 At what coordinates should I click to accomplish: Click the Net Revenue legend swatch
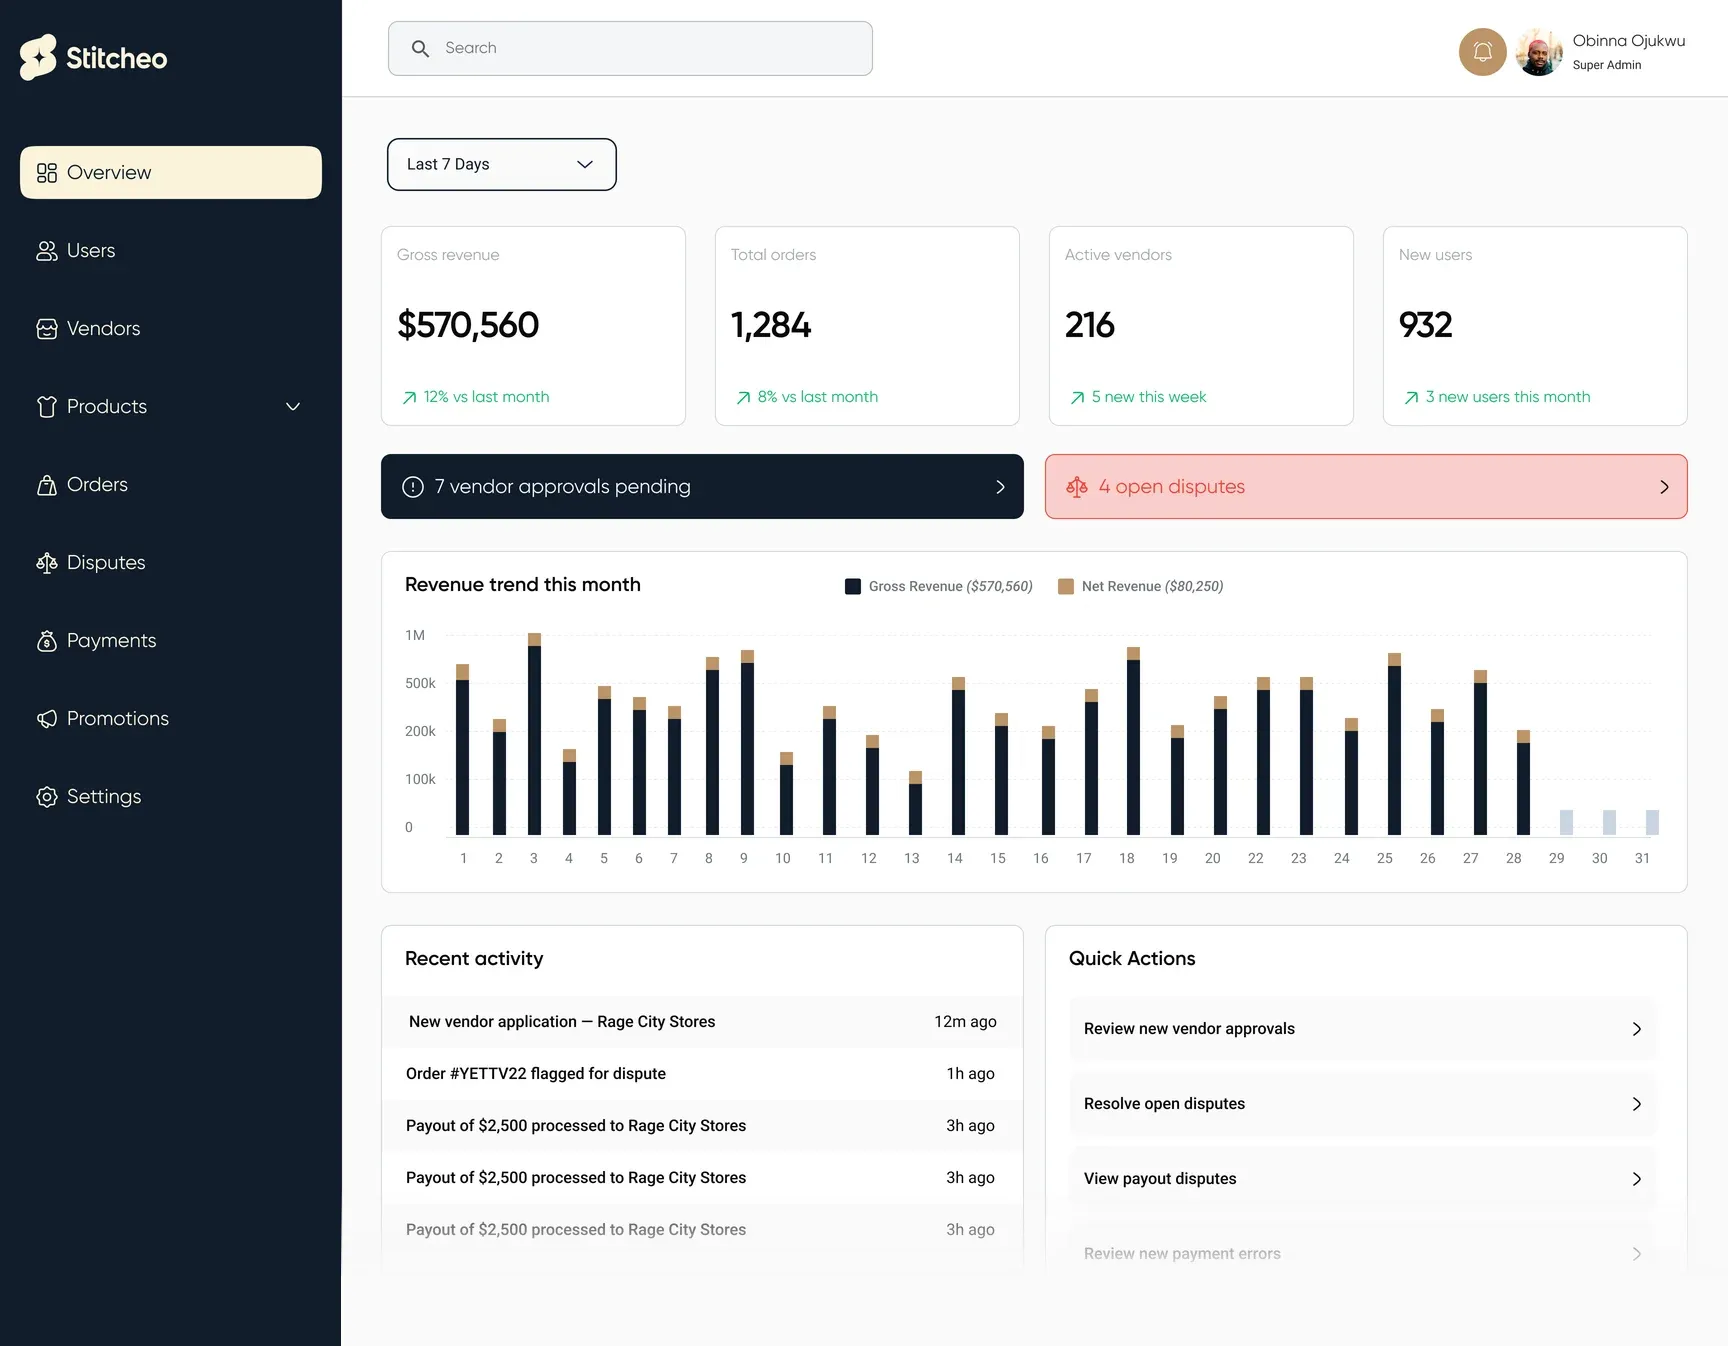(1066, 587)
